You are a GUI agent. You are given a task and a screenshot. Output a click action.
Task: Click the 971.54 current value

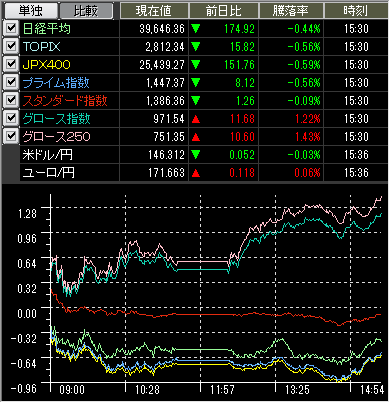[x=169, y=119]
